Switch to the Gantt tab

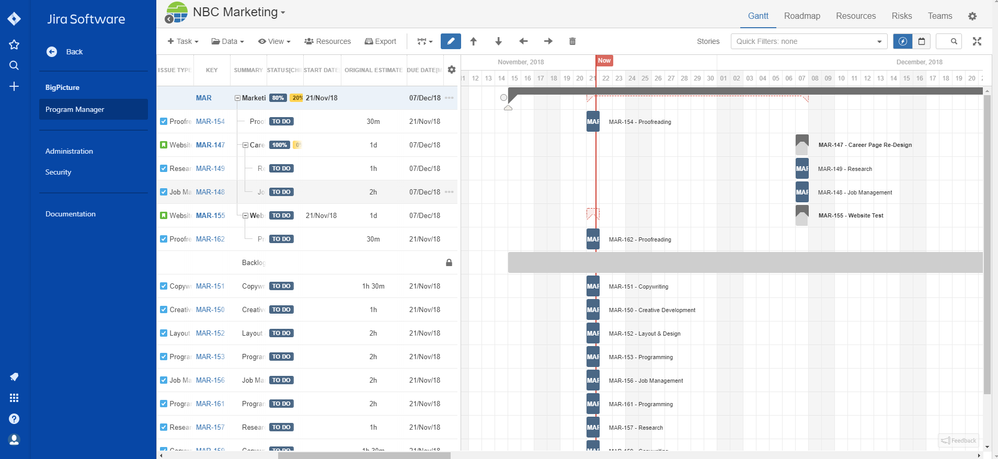(x=758, y=16)
